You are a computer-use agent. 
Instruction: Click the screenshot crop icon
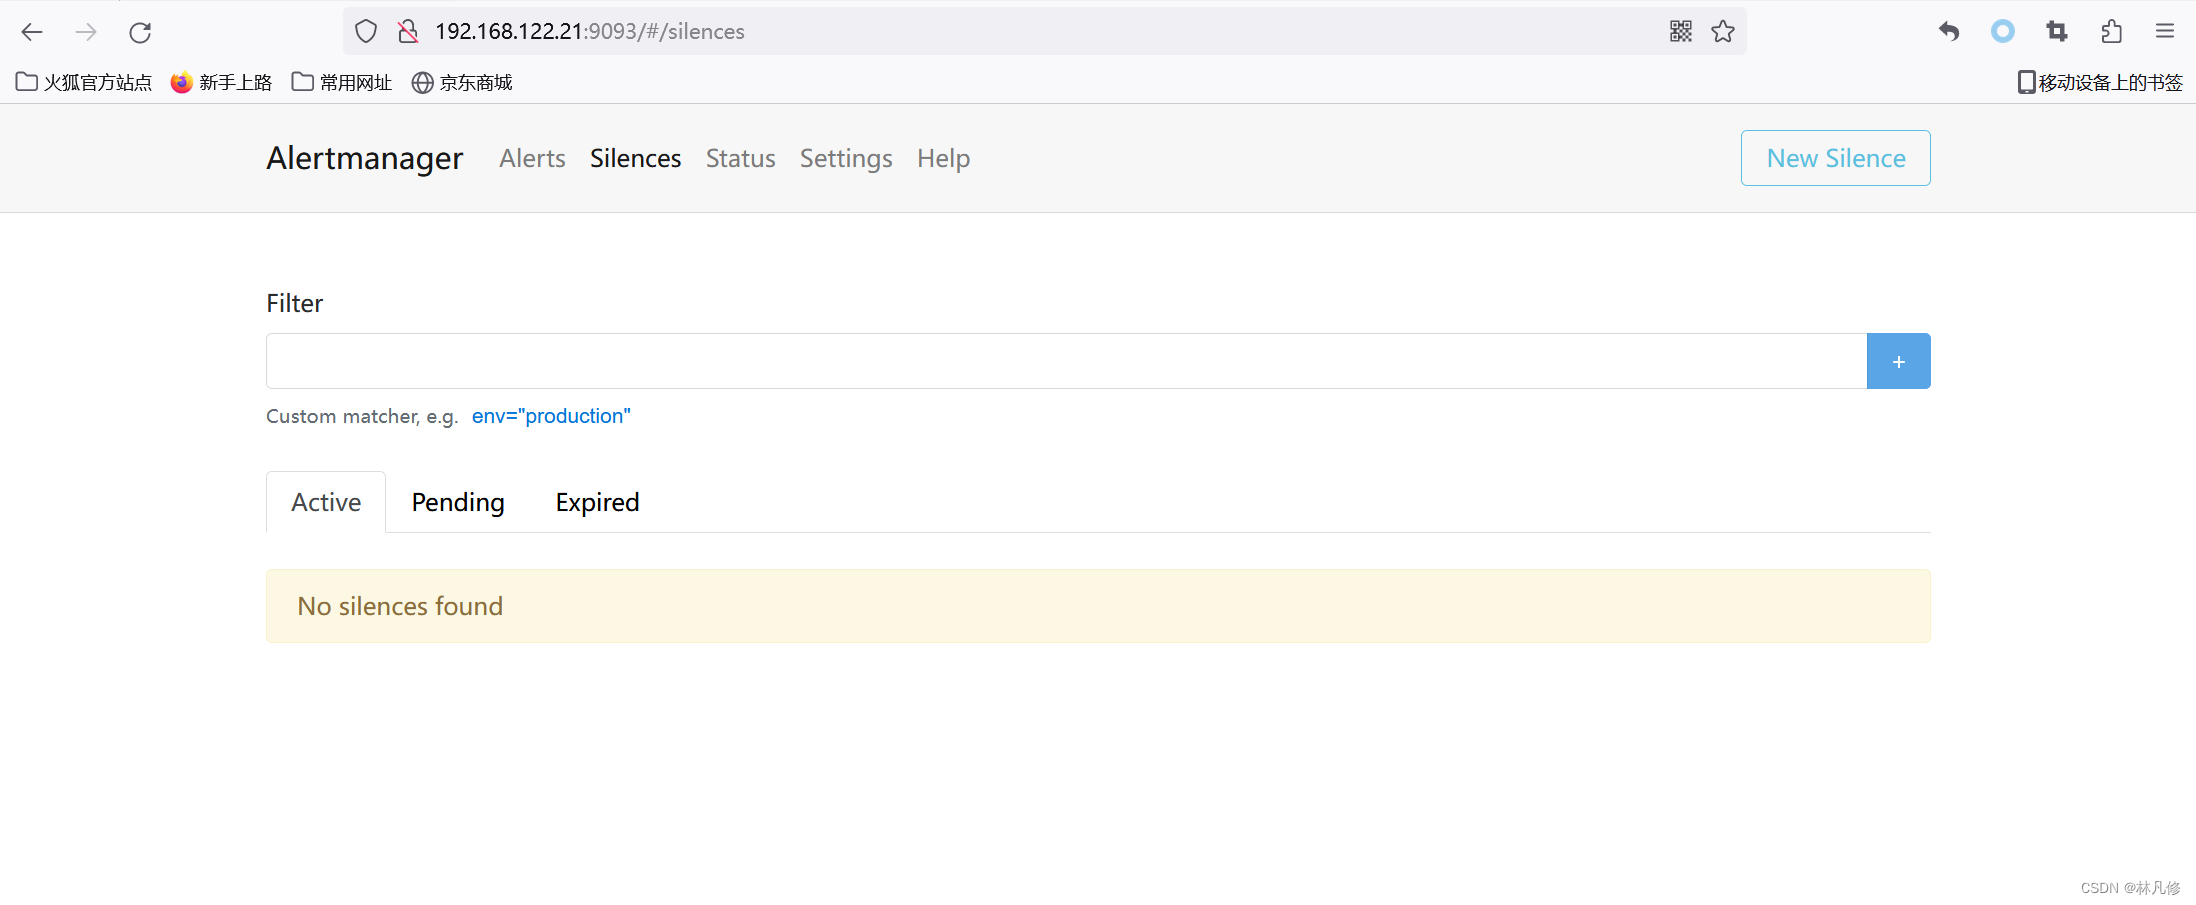(x=2057, y=31)
